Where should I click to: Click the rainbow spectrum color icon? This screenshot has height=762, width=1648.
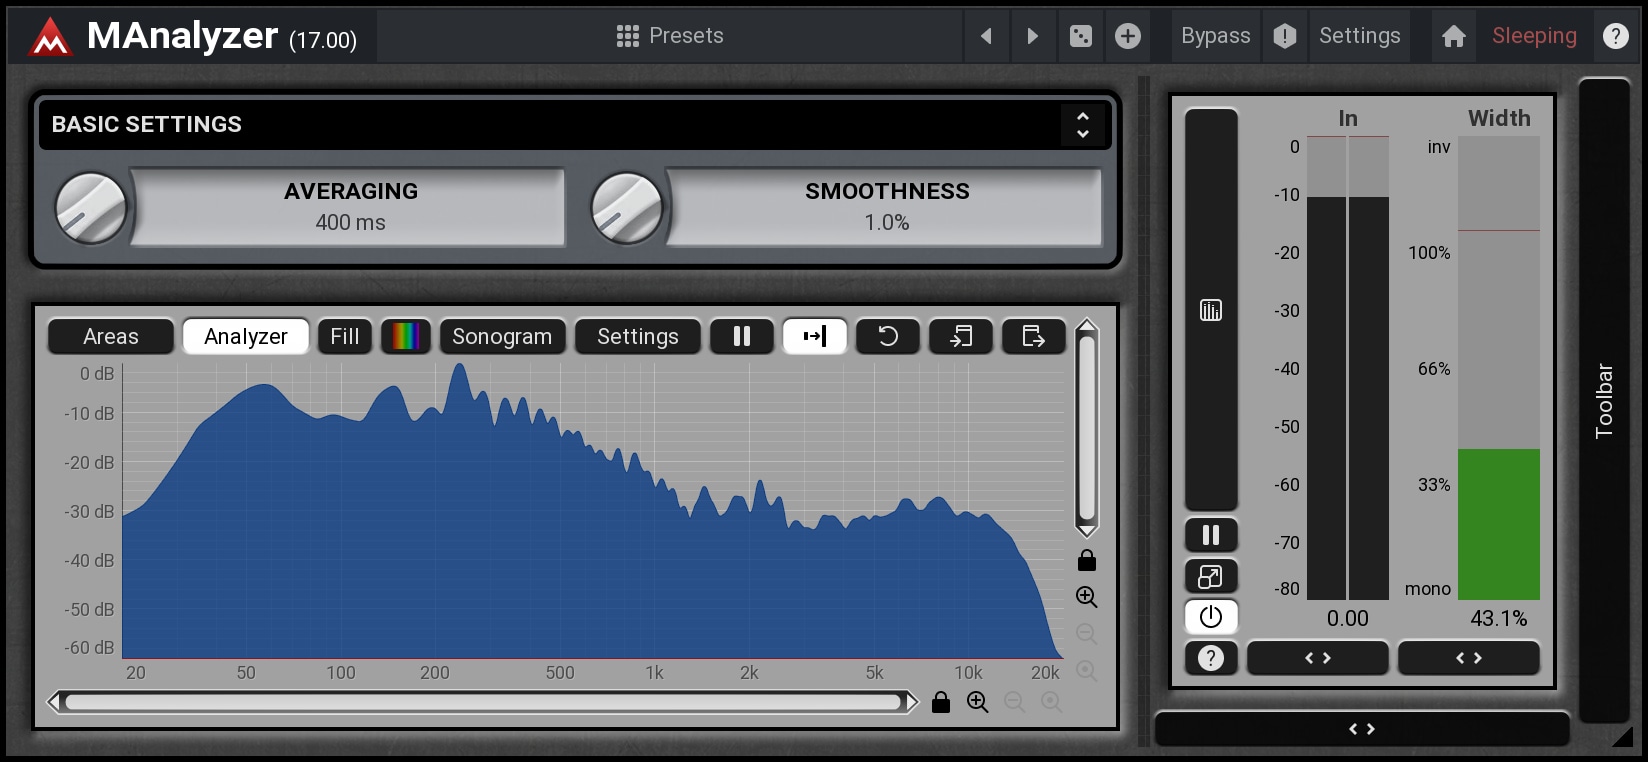click(405, 336)
